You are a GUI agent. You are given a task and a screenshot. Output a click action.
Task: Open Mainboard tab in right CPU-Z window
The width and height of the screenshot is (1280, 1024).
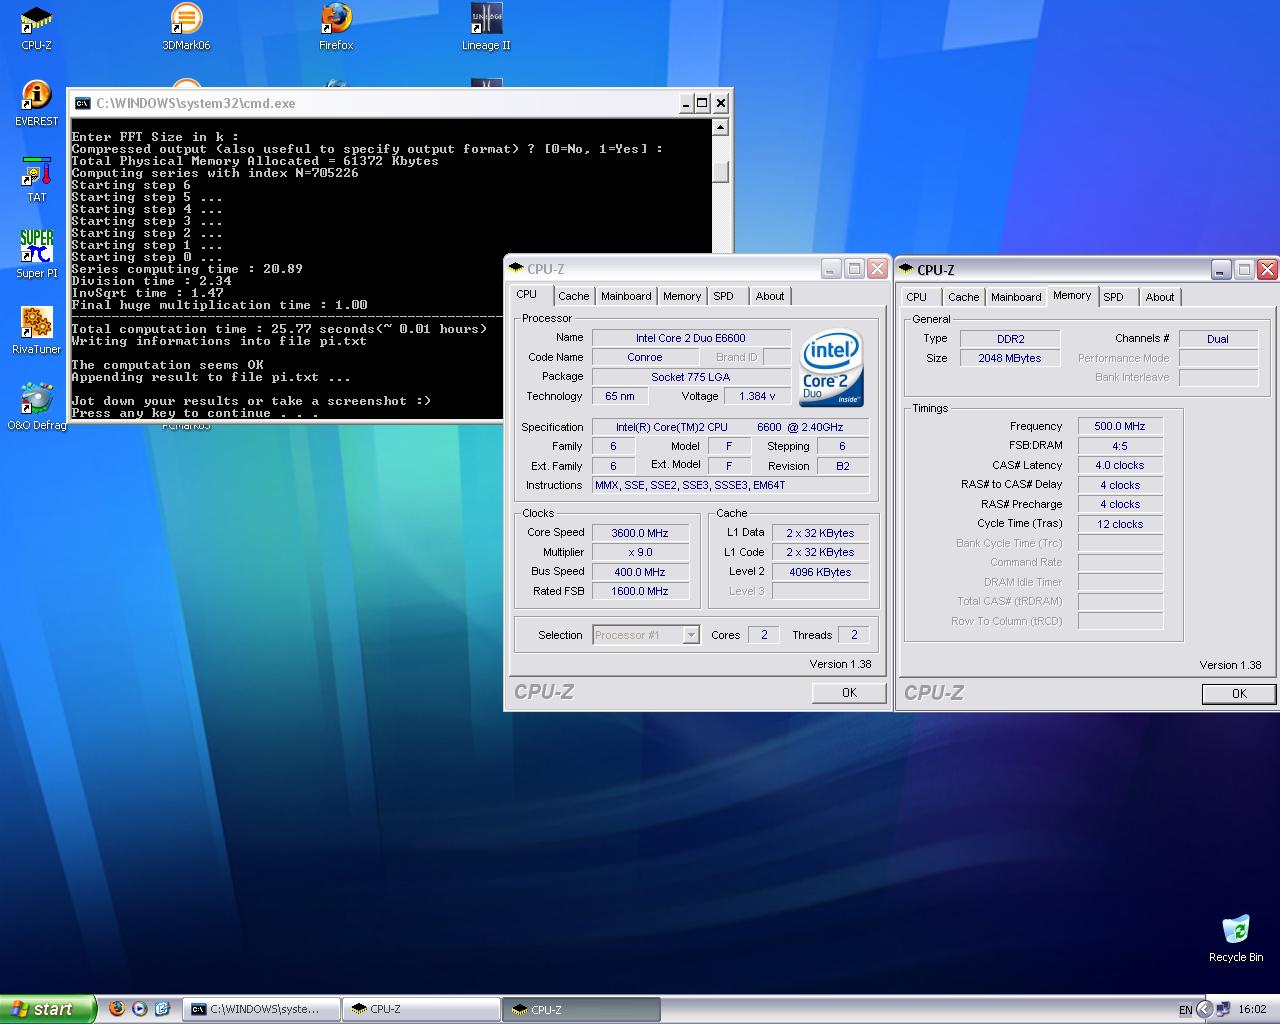click(1016, 297)
